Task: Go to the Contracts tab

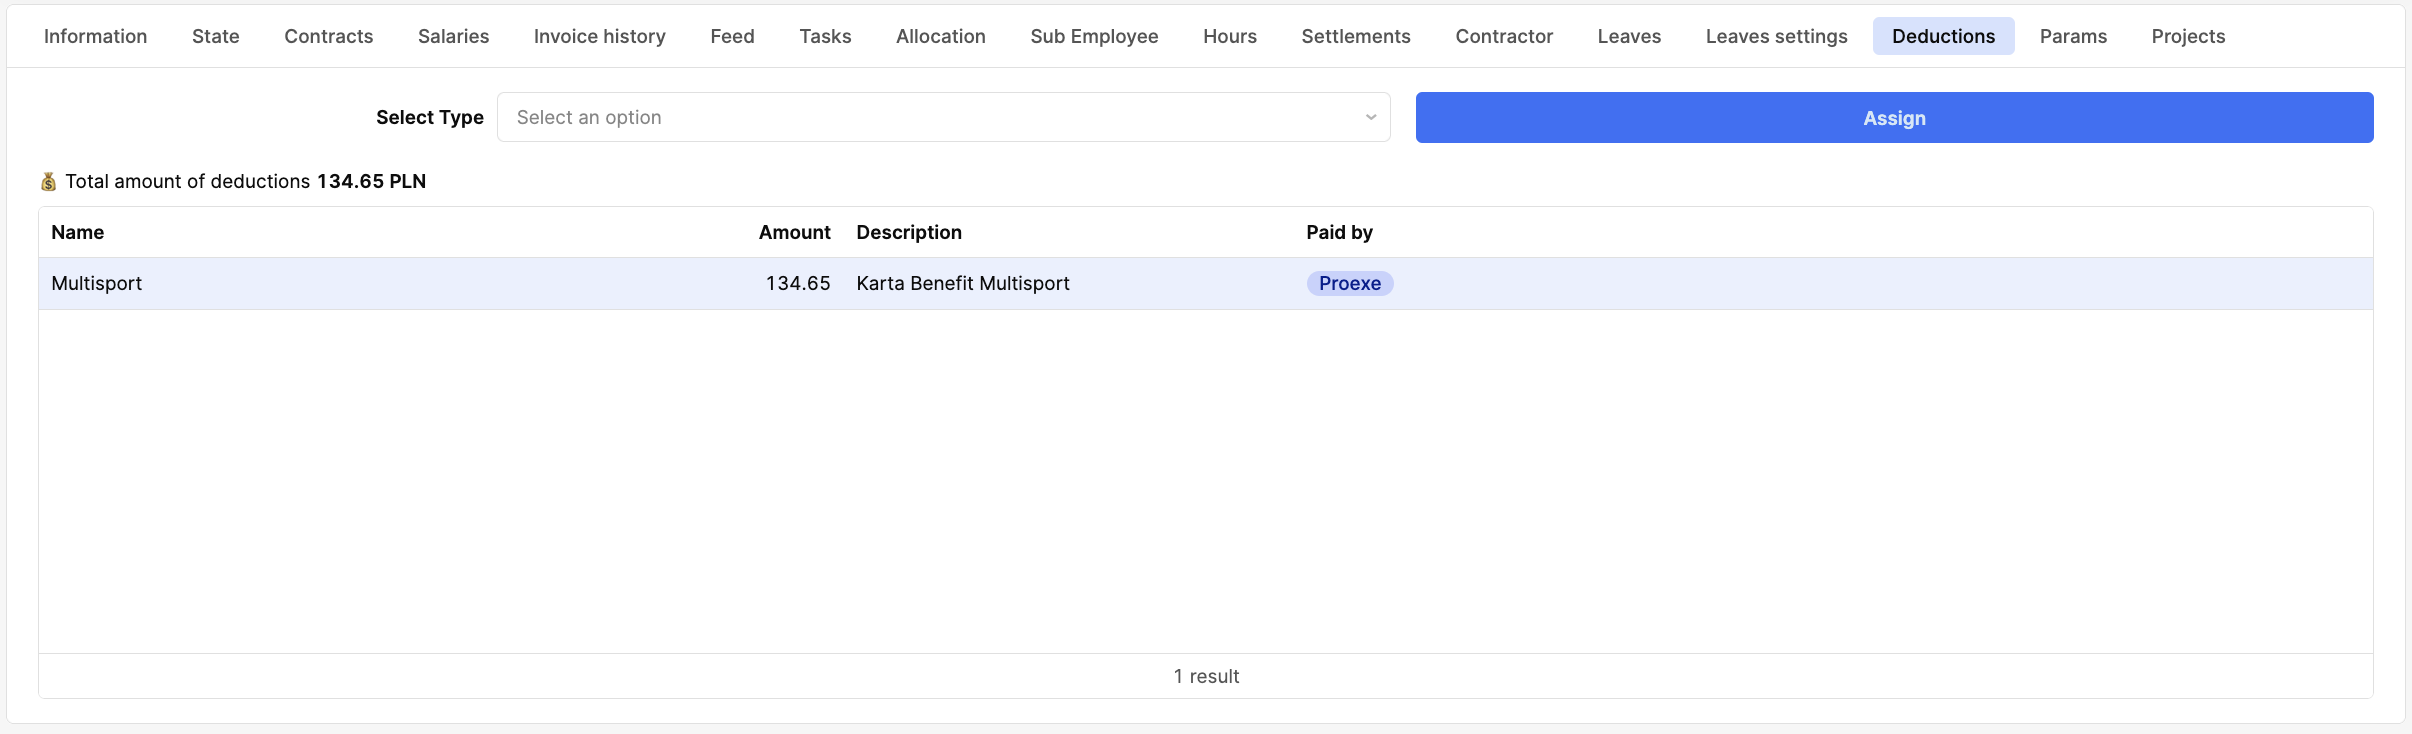Action: 328,36
